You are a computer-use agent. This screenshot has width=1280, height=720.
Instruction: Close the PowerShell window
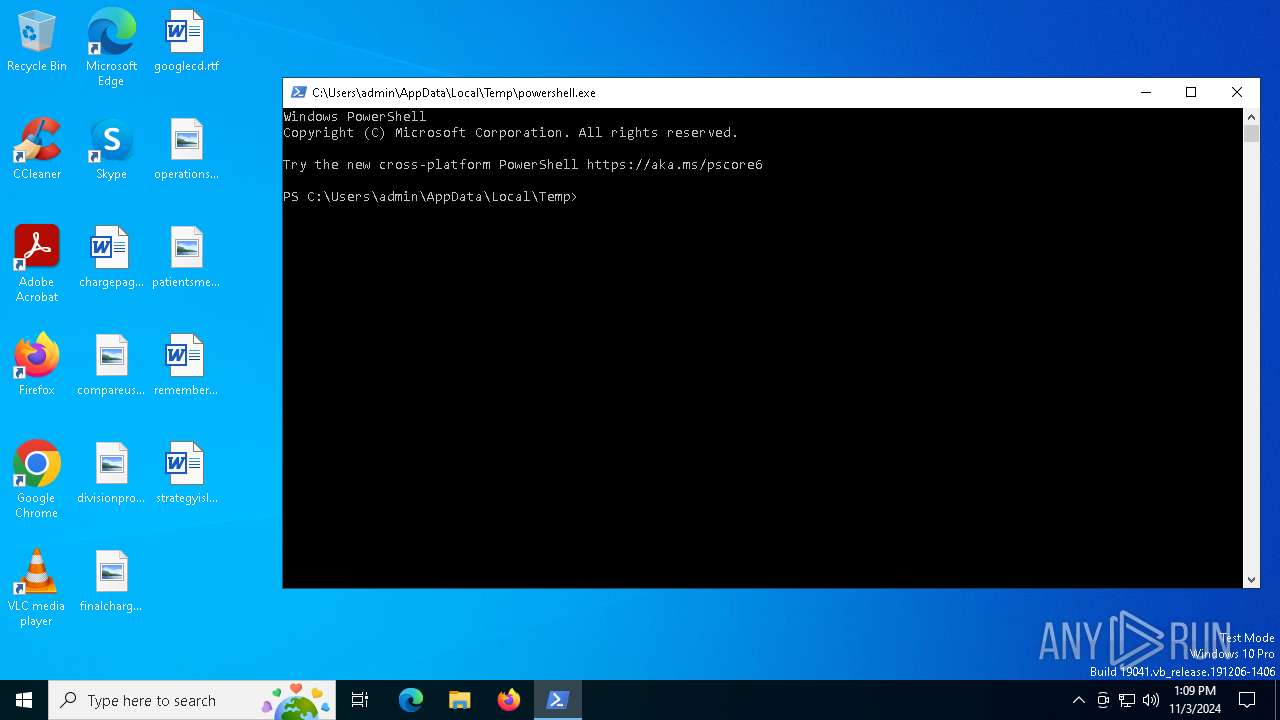(1237, 92)
